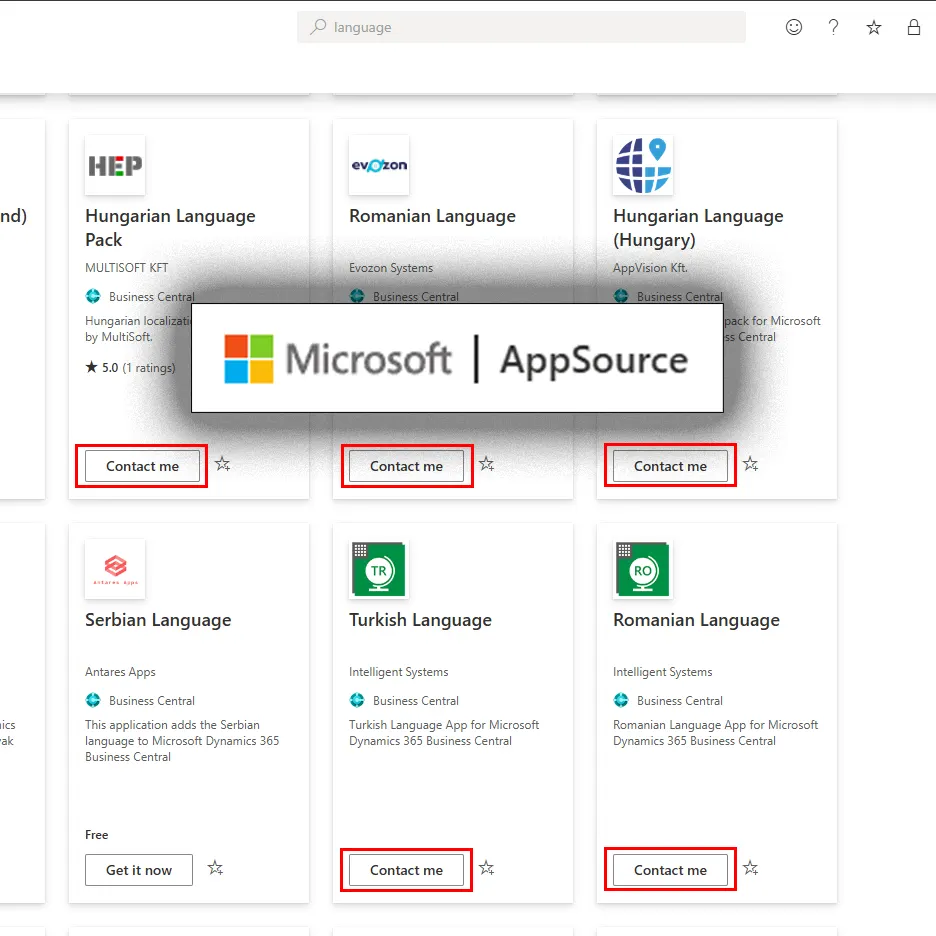This screenshot has height=936, width=936.
Task: Click Romanian Language App description text
Action: click(x=715, y=732)
